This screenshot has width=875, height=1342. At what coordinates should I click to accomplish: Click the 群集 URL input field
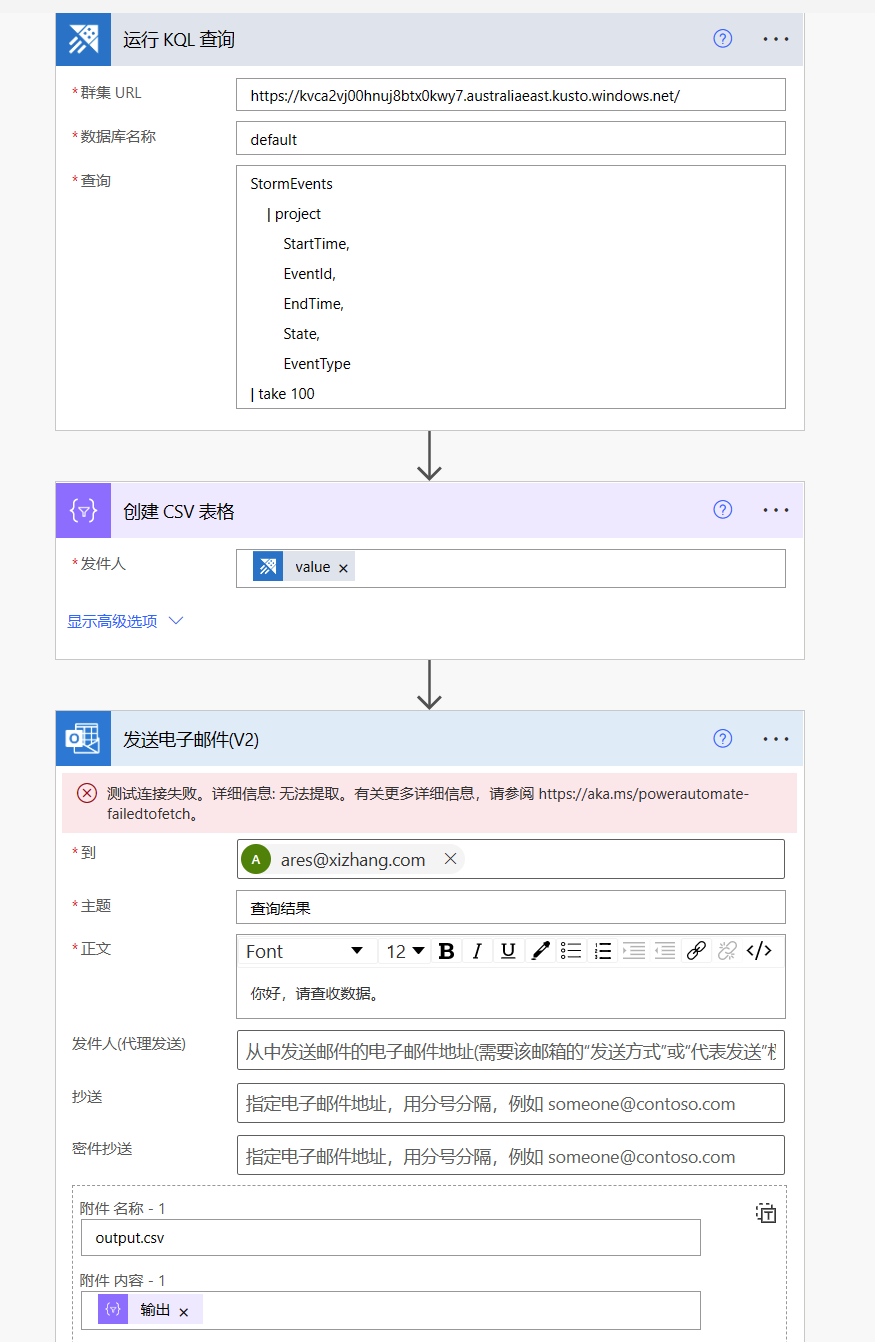511,95
